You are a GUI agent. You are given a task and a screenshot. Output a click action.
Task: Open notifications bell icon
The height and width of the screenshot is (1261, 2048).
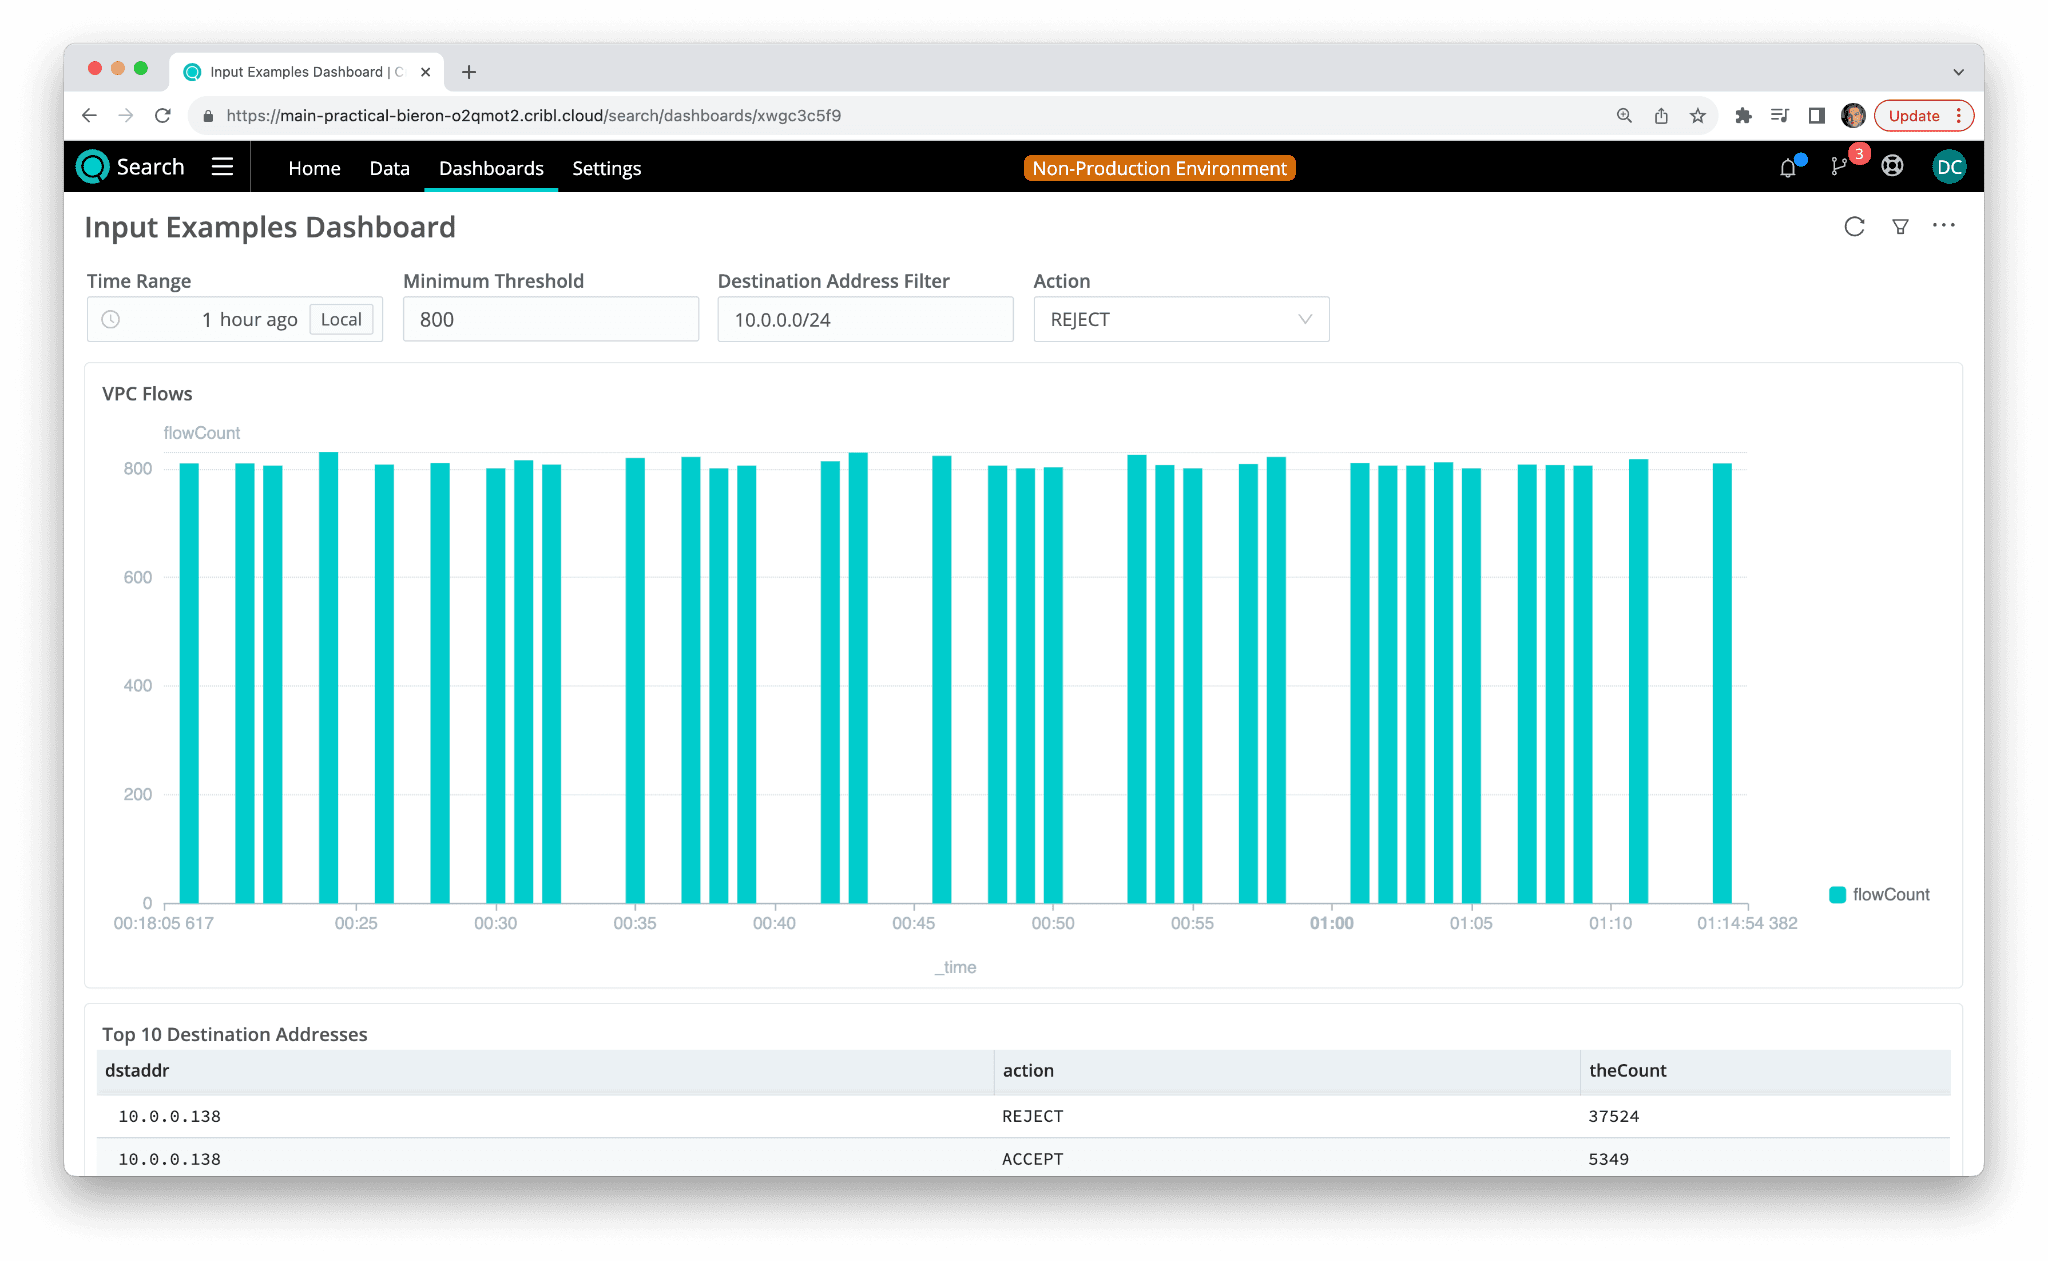click(1788, 168)
